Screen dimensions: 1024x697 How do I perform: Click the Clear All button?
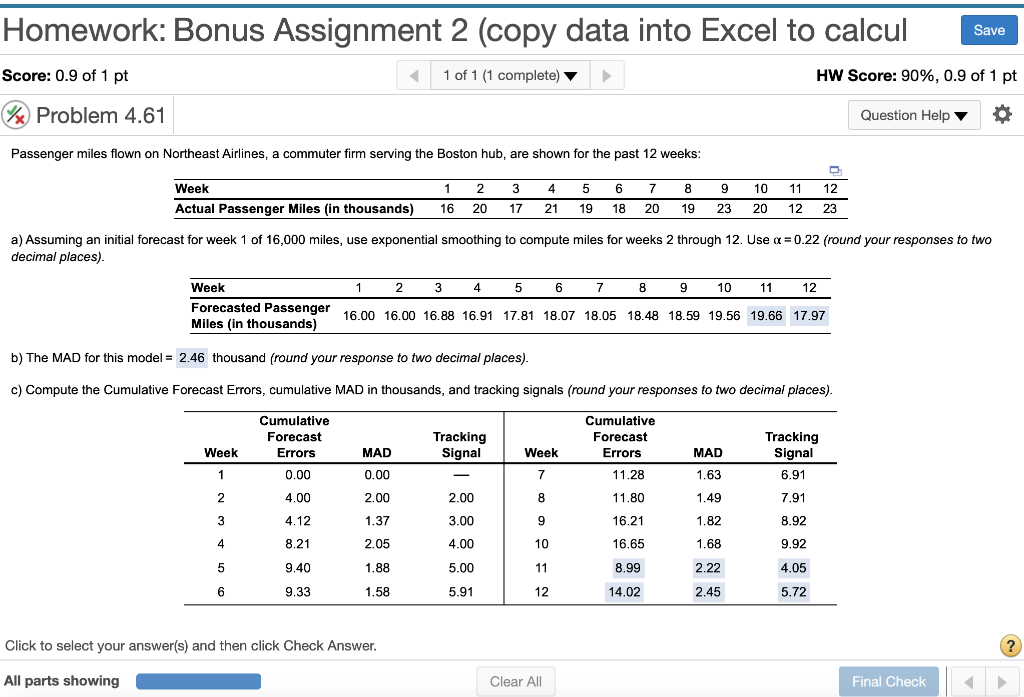click(516, 681)
